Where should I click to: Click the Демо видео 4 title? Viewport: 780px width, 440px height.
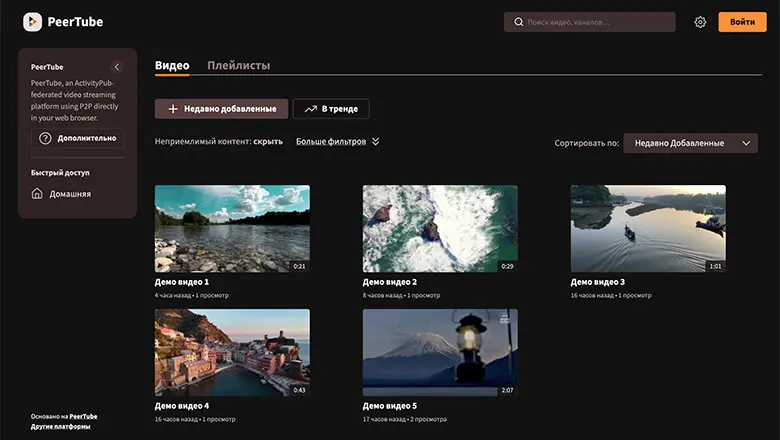pyautogui.click(x=182, y=406)
